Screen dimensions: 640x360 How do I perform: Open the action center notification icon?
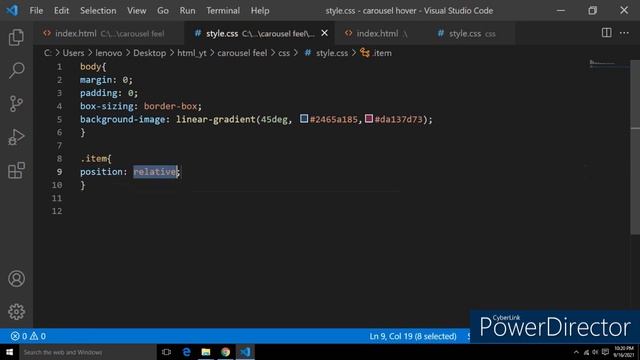point(605,352)
